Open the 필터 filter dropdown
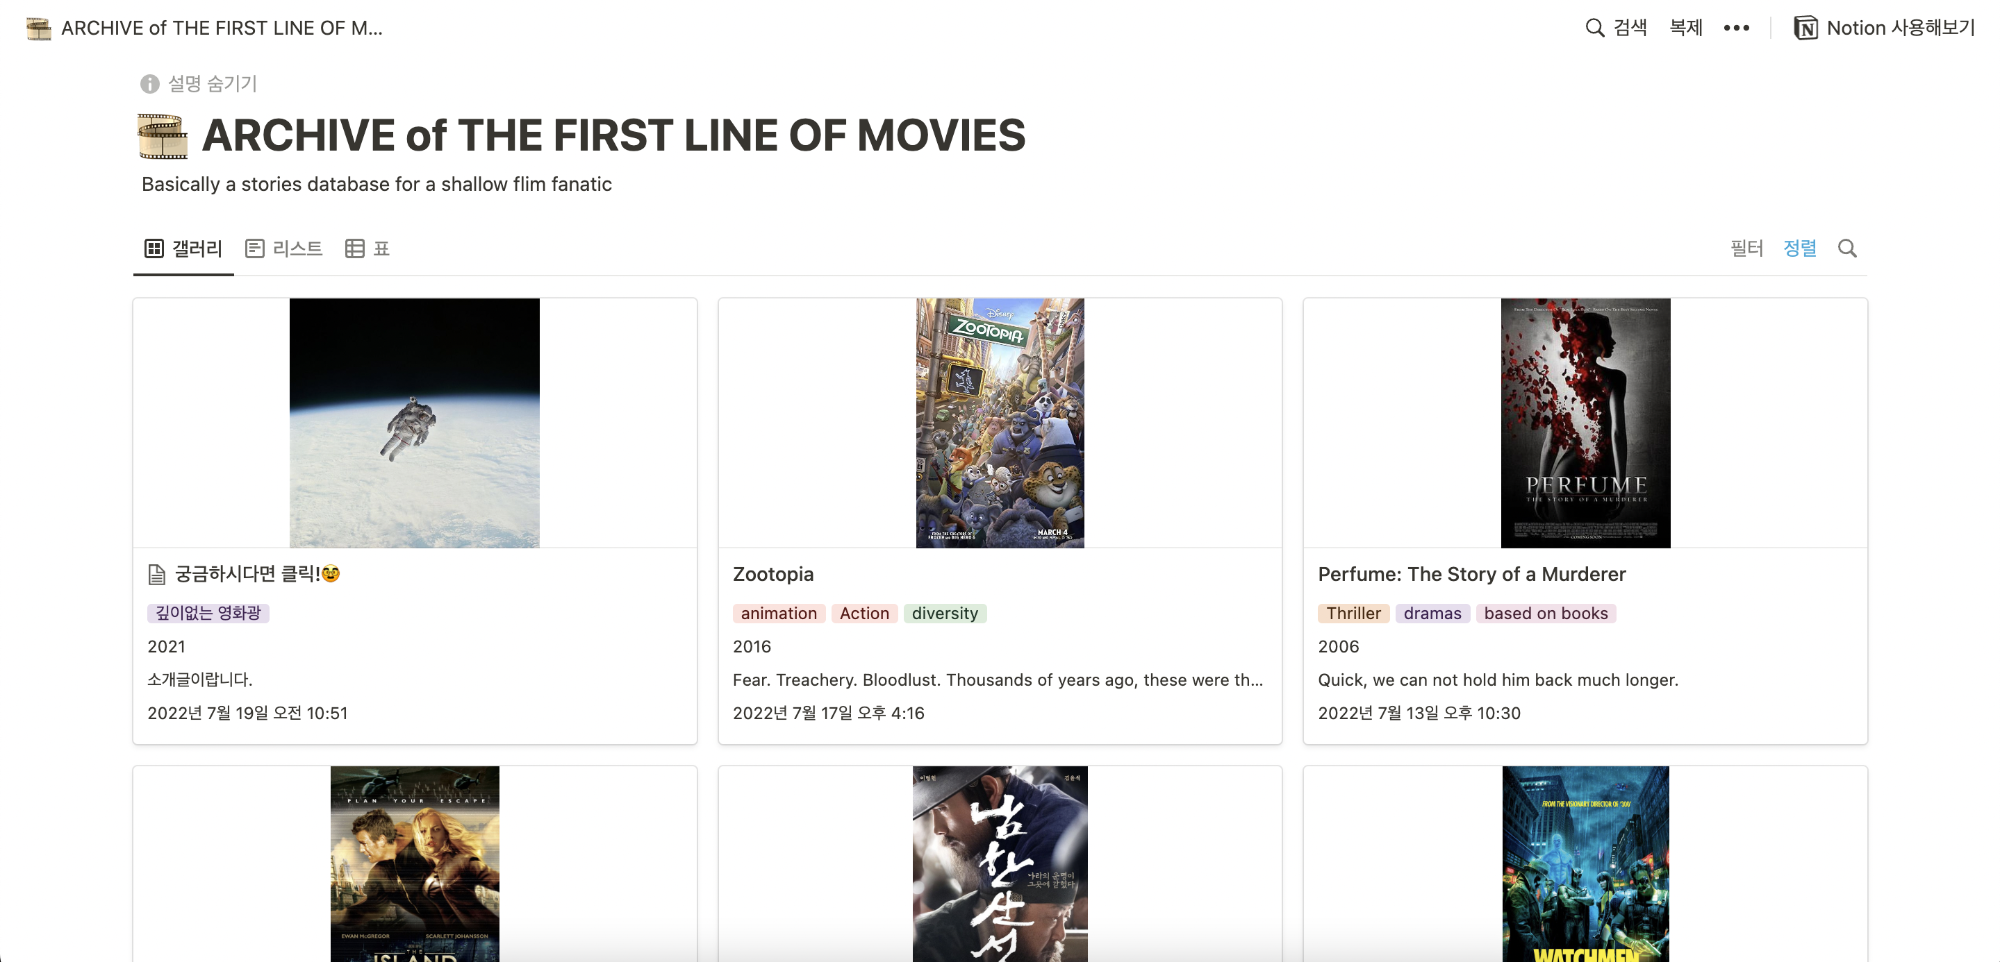The height and width of the screenshot is (962, 2000). (1746, 248)
